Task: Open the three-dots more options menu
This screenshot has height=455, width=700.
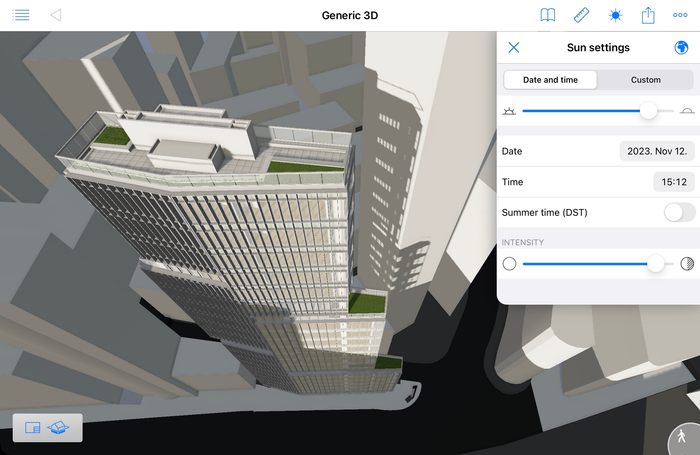Action: click(x=680, y=15)
